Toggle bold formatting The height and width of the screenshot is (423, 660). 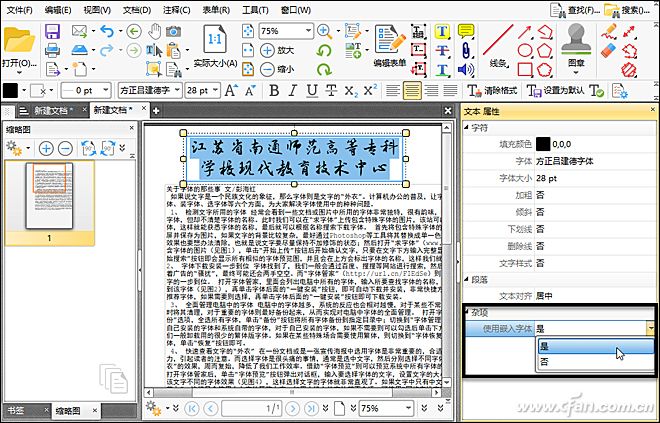274,90
